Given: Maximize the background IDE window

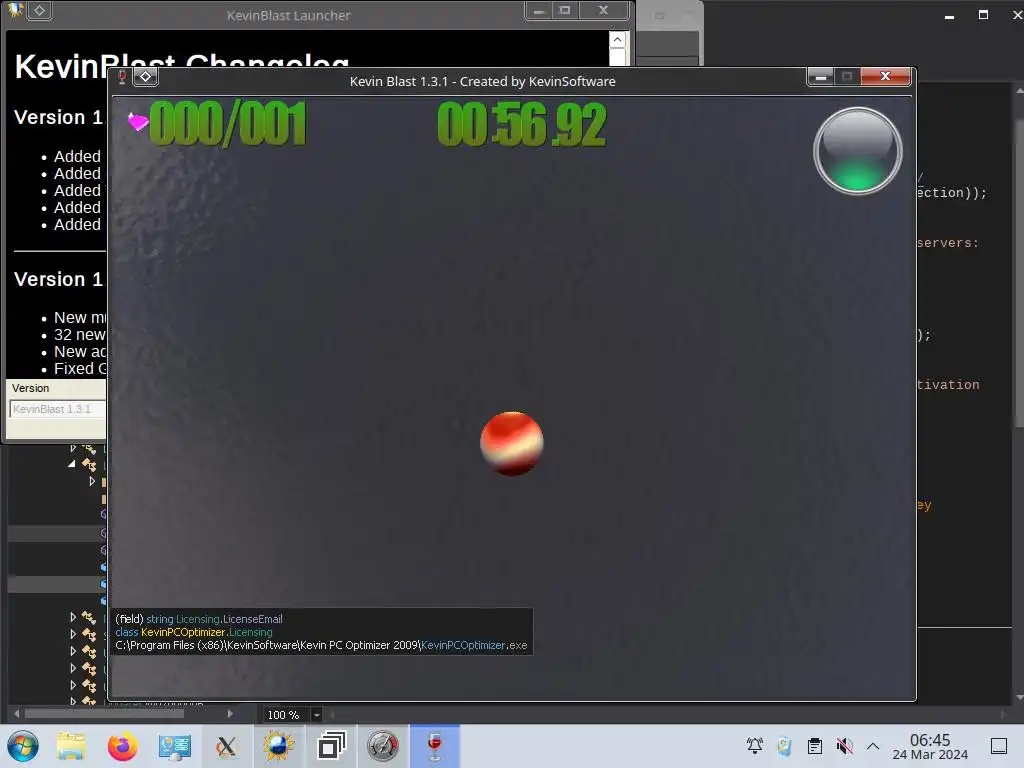Looking at the screenshot, I should click(x=983, y=15).
